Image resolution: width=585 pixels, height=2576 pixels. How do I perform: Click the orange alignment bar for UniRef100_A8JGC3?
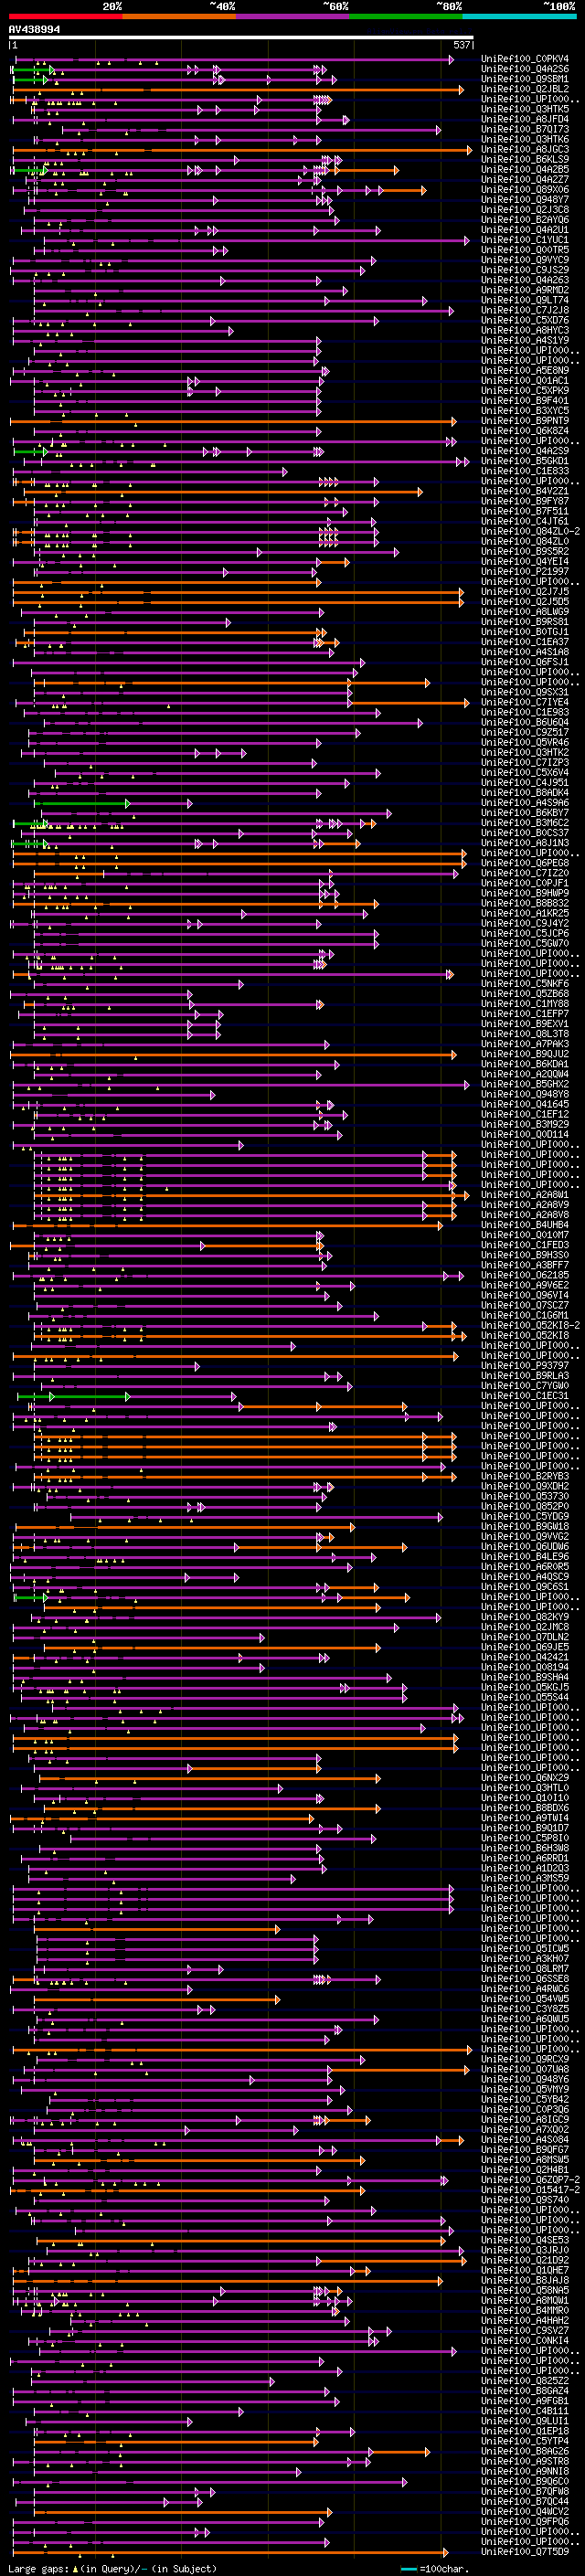[242, 150]
